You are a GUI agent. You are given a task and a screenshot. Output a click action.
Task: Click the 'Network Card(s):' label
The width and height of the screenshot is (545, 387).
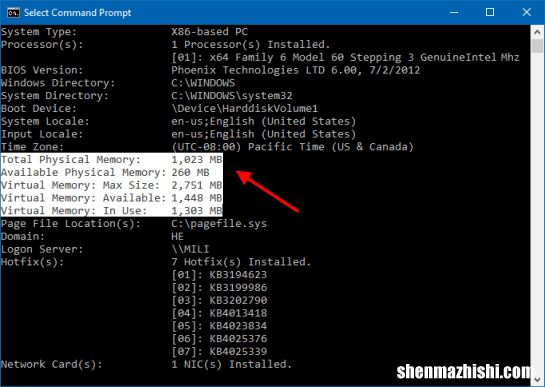click(x=51, y=364)
